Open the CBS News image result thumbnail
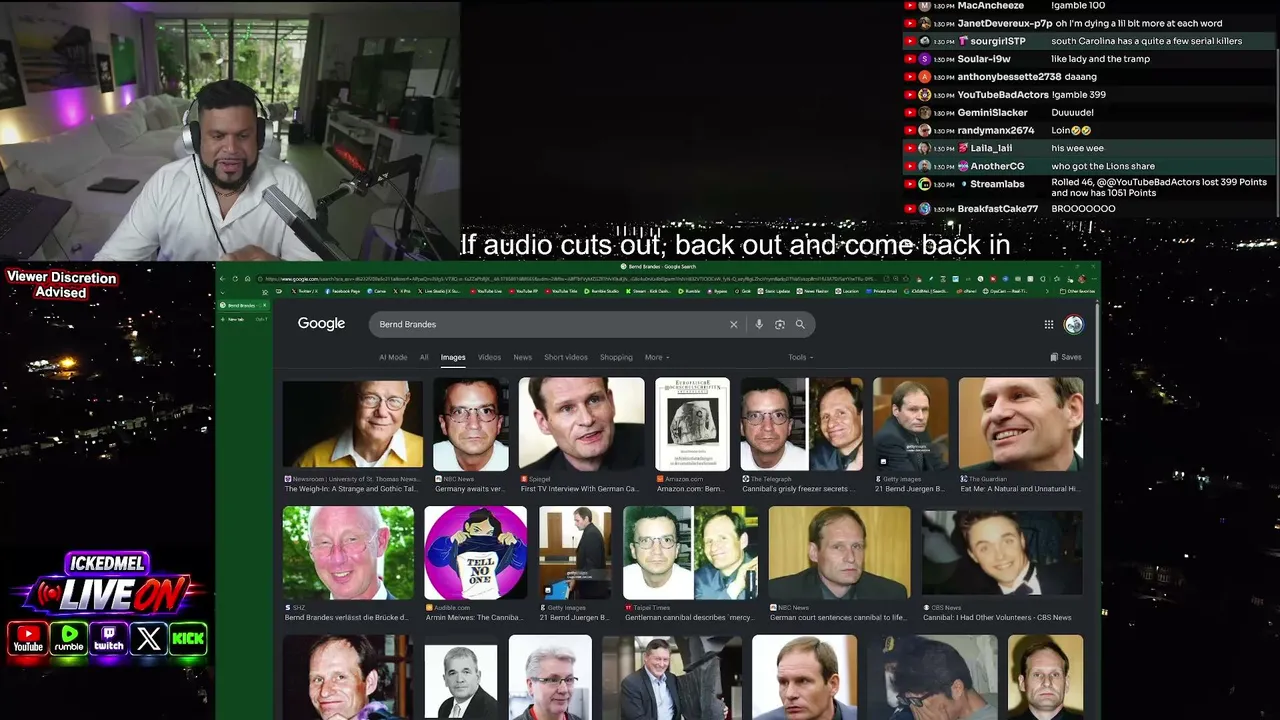 pos(1002,553)
